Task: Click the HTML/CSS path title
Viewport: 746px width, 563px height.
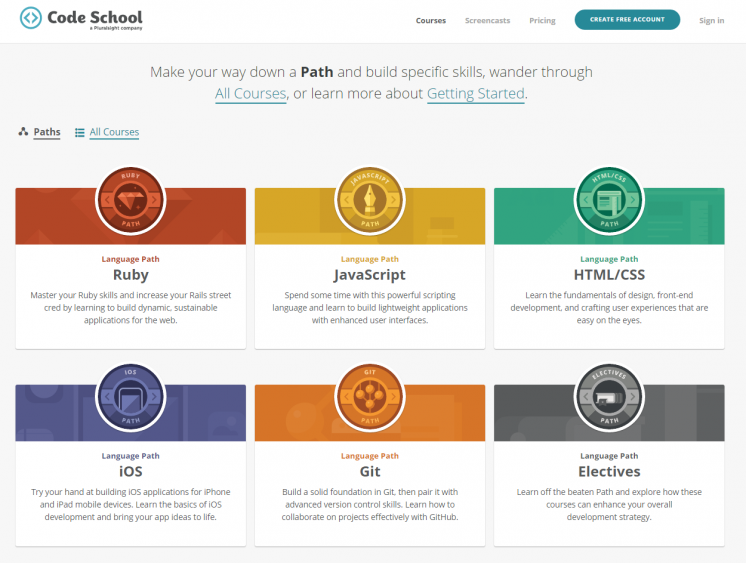Action: click(x=609, y=275)
